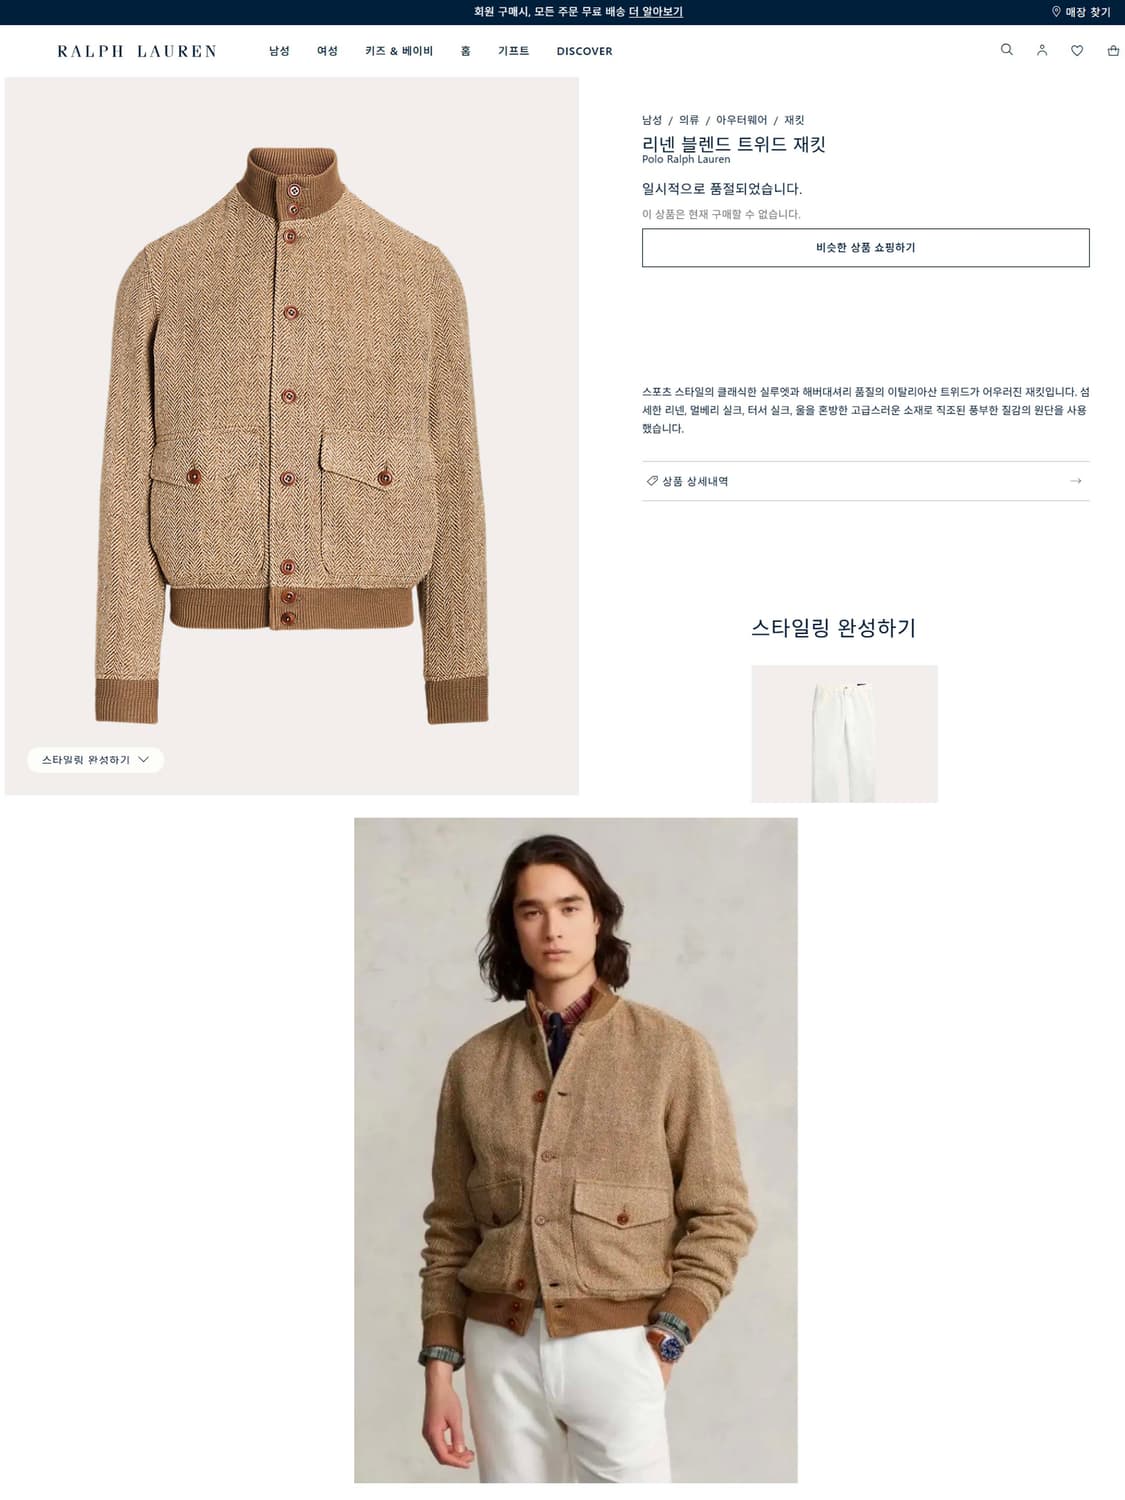Open the wishlist heart icon
1125x1500 pixels.
[1077, 50]
